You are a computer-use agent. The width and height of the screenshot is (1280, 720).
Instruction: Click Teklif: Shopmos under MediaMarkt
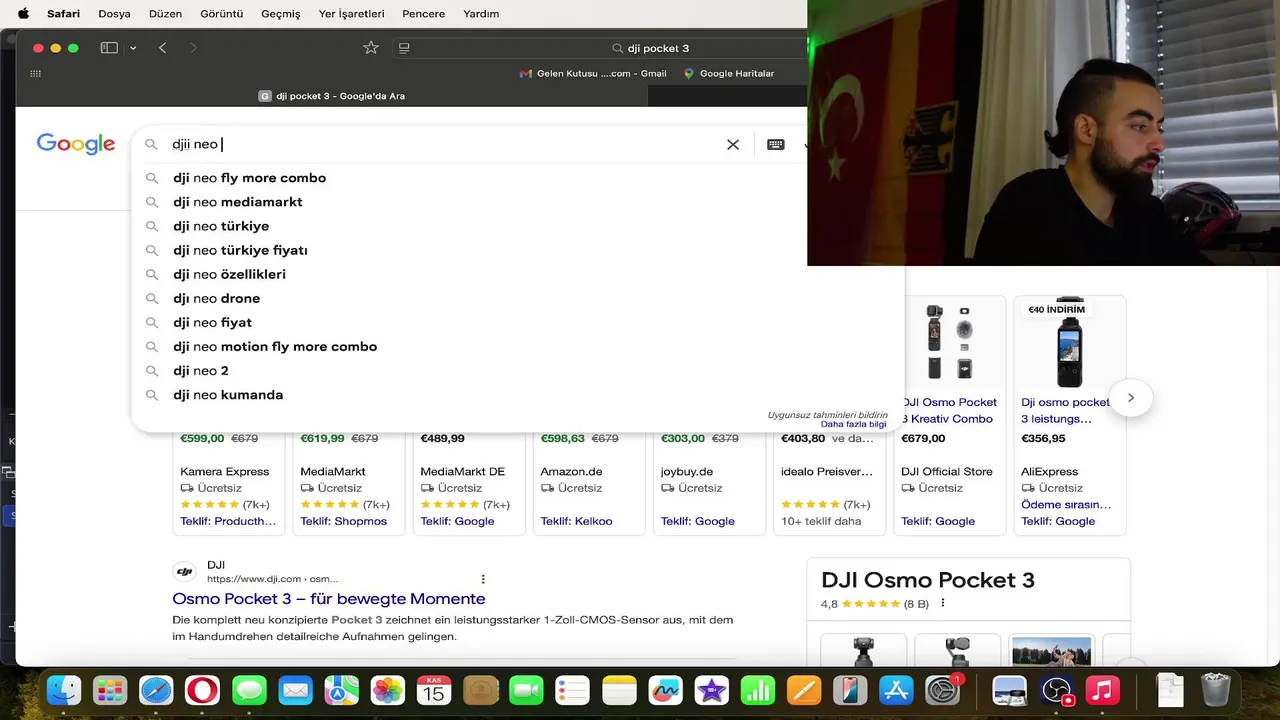pyautogui.click(x=343, y=521)
